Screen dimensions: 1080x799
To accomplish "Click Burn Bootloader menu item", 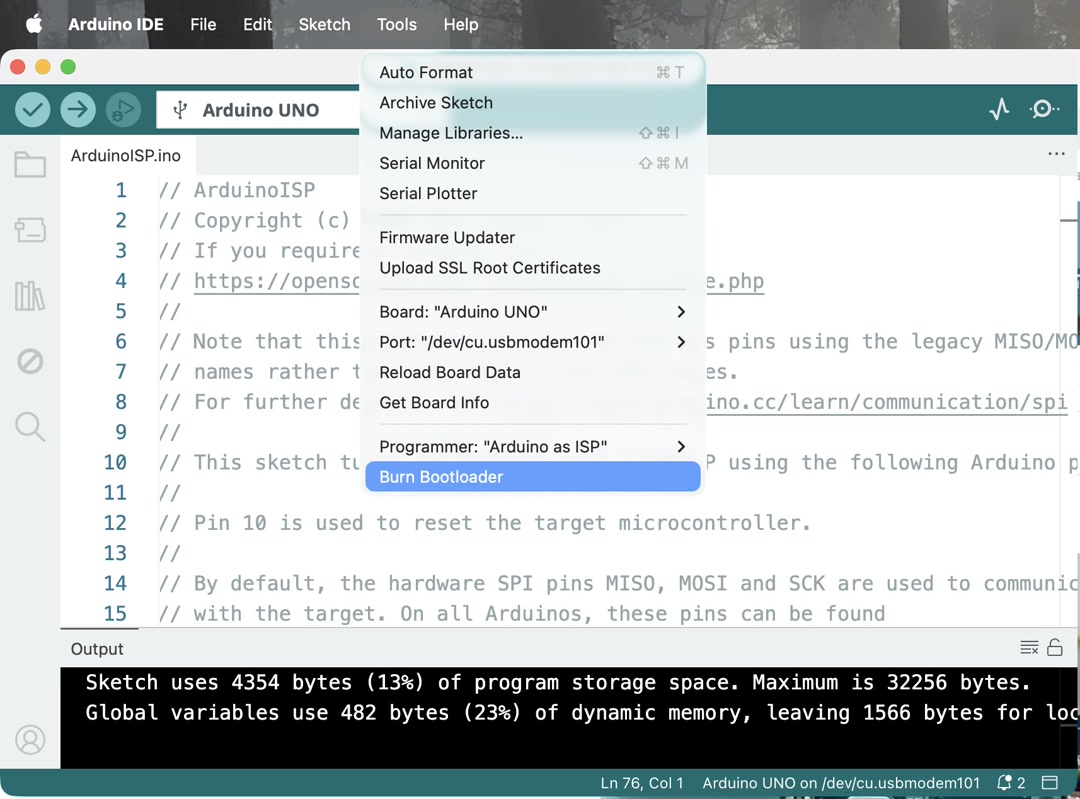I will [533, 477].
